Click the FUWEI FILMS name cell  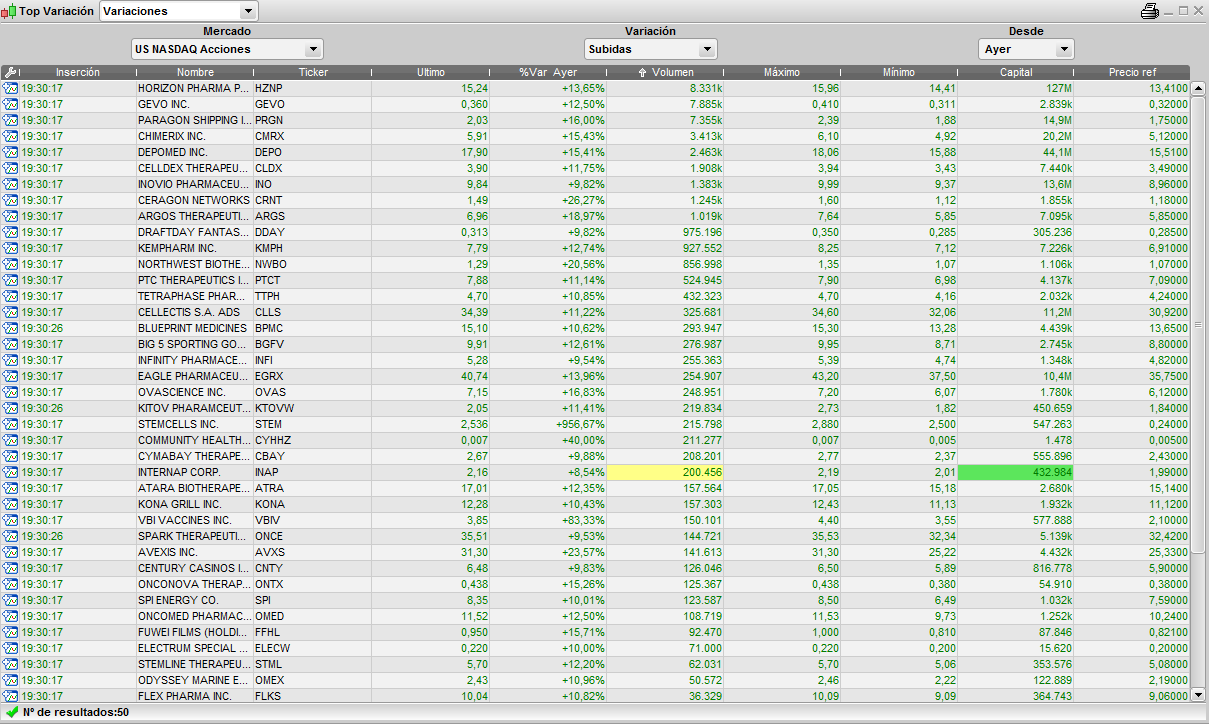point(195,632)
